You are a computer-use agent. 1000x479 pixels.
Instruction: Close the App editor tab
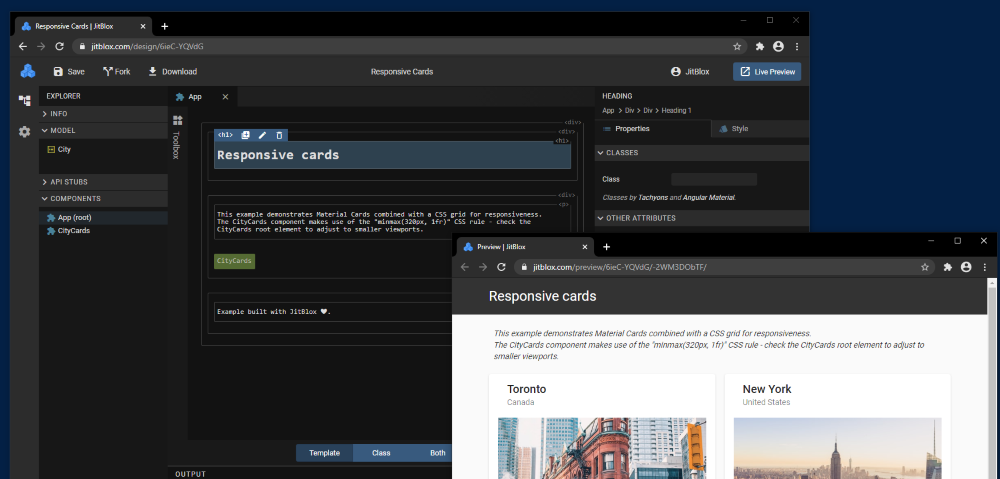click(x=225, y=97)
